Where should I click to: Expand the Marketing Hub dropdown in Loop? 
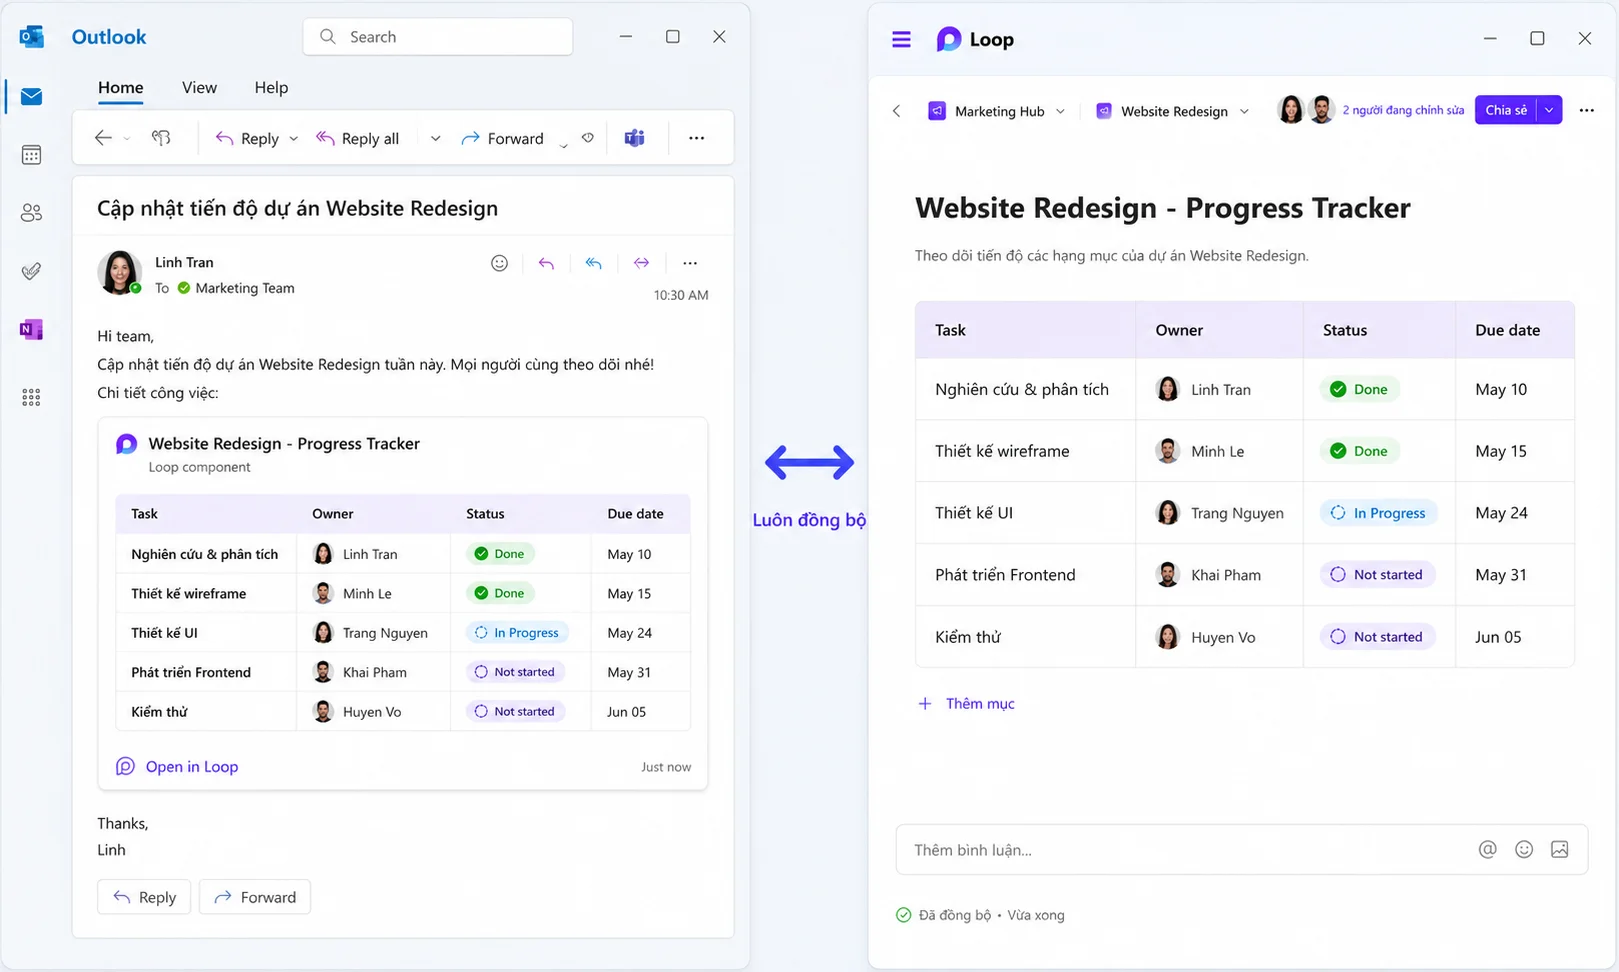(x=1060, y=111)
